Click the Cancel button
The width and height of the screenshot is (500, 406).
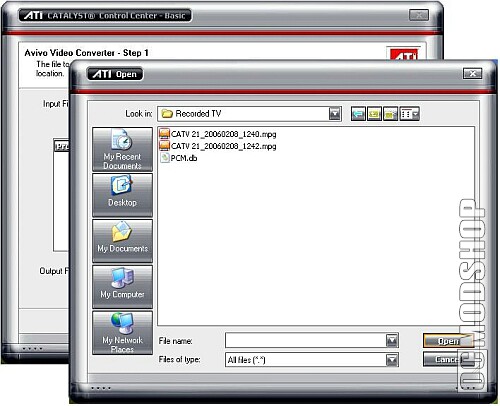pyautogui.click(x=448, y=359)
